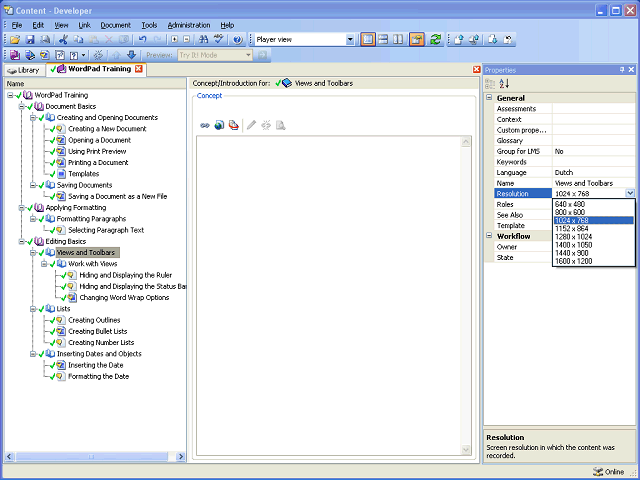The width and height of the screenshot is (640, 480).
Task: Click the Concept text editing area
Action: (x=329, y=296)
